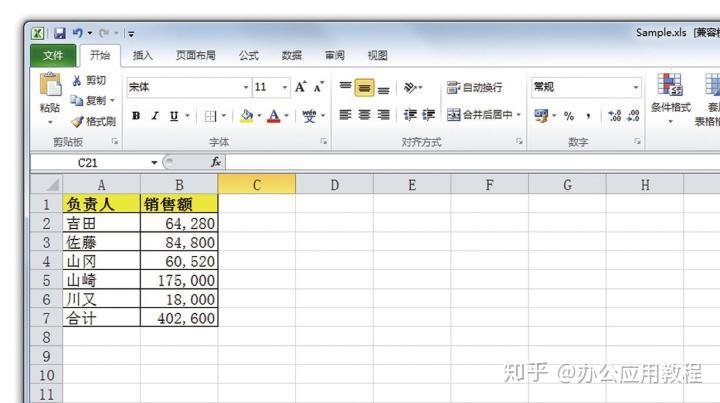
Task: Click the center horizontal alignment icon
Action: [x=364, y=115]
